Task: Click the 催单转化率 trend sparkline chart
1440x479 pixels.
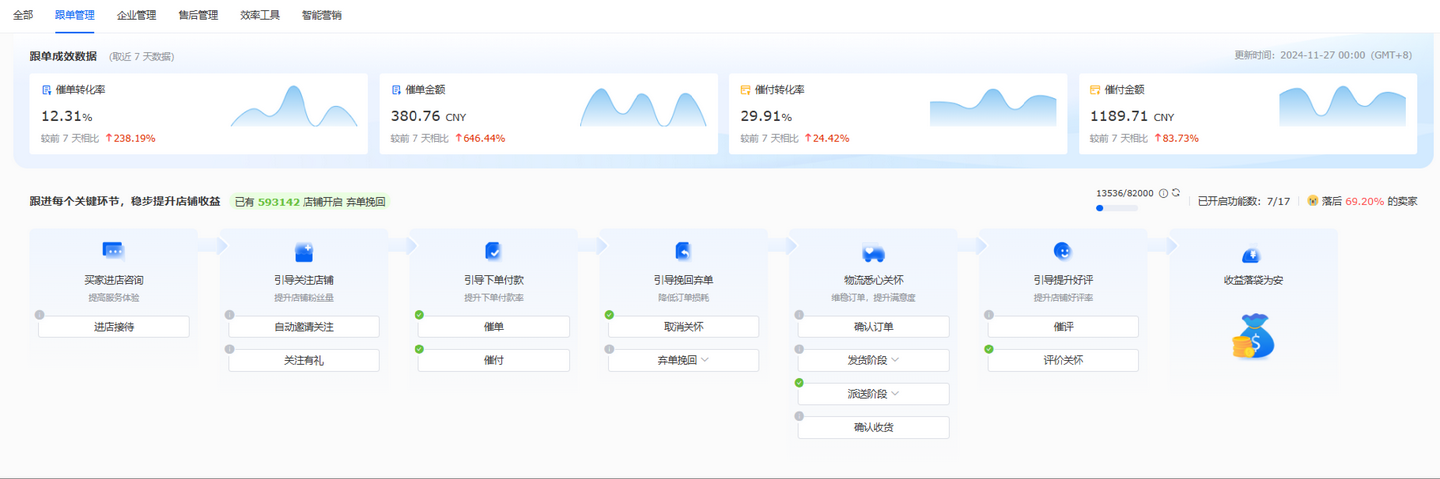Action: point(294,106)
